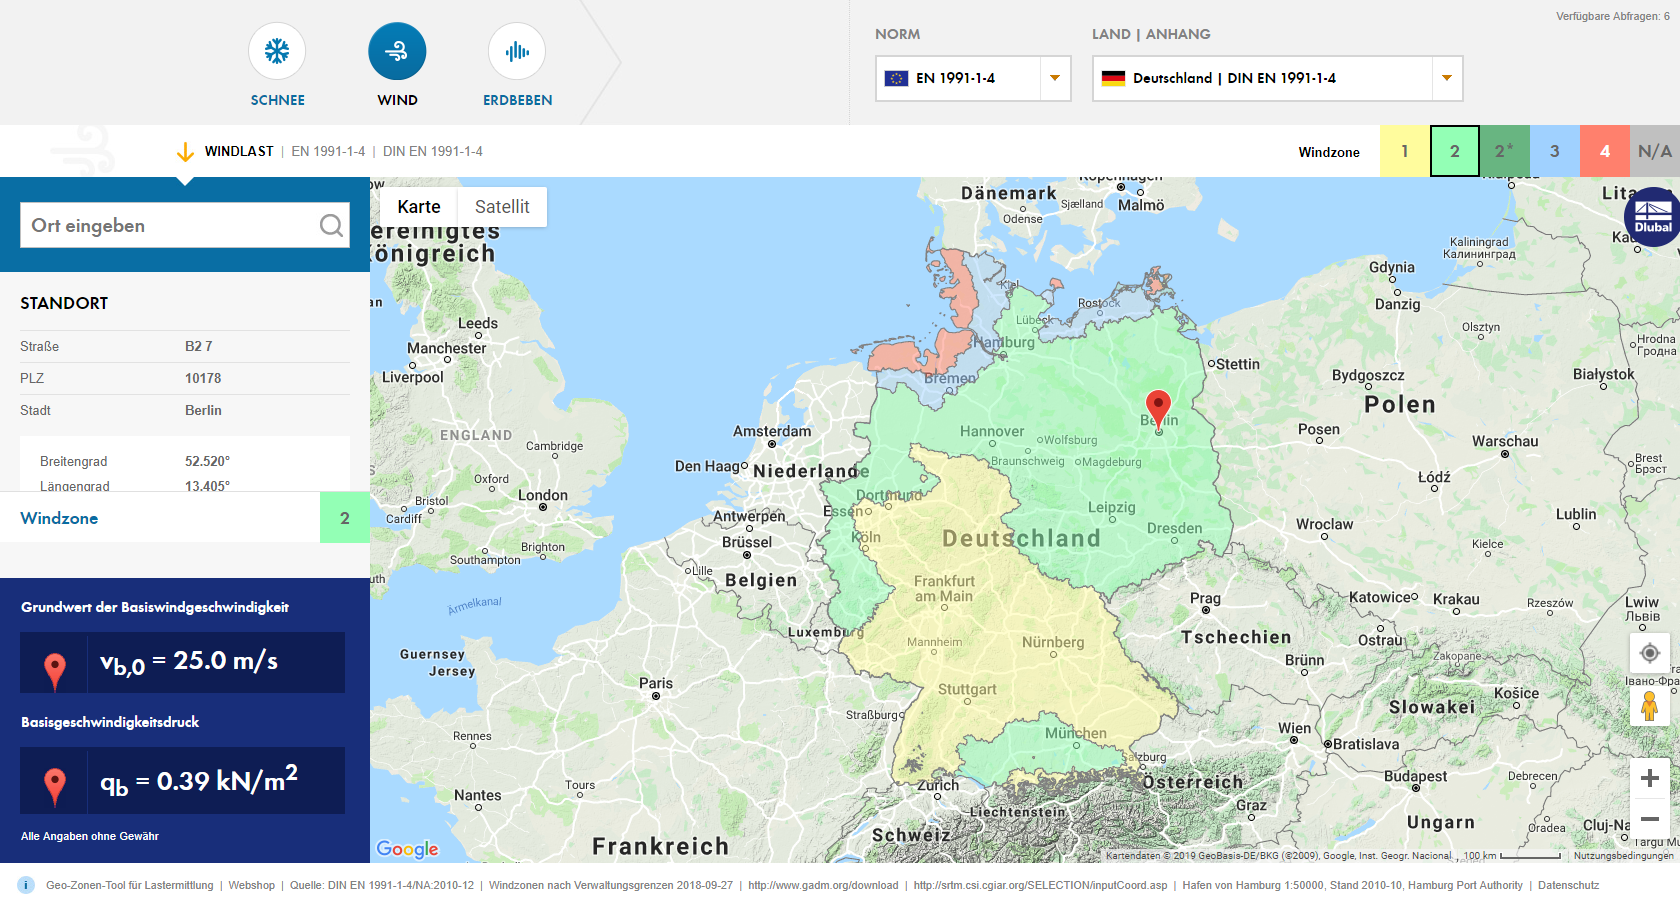The image size is (1680, 907).
Task: Select the SCHNEE snow load module
Action: click(277, 50)
